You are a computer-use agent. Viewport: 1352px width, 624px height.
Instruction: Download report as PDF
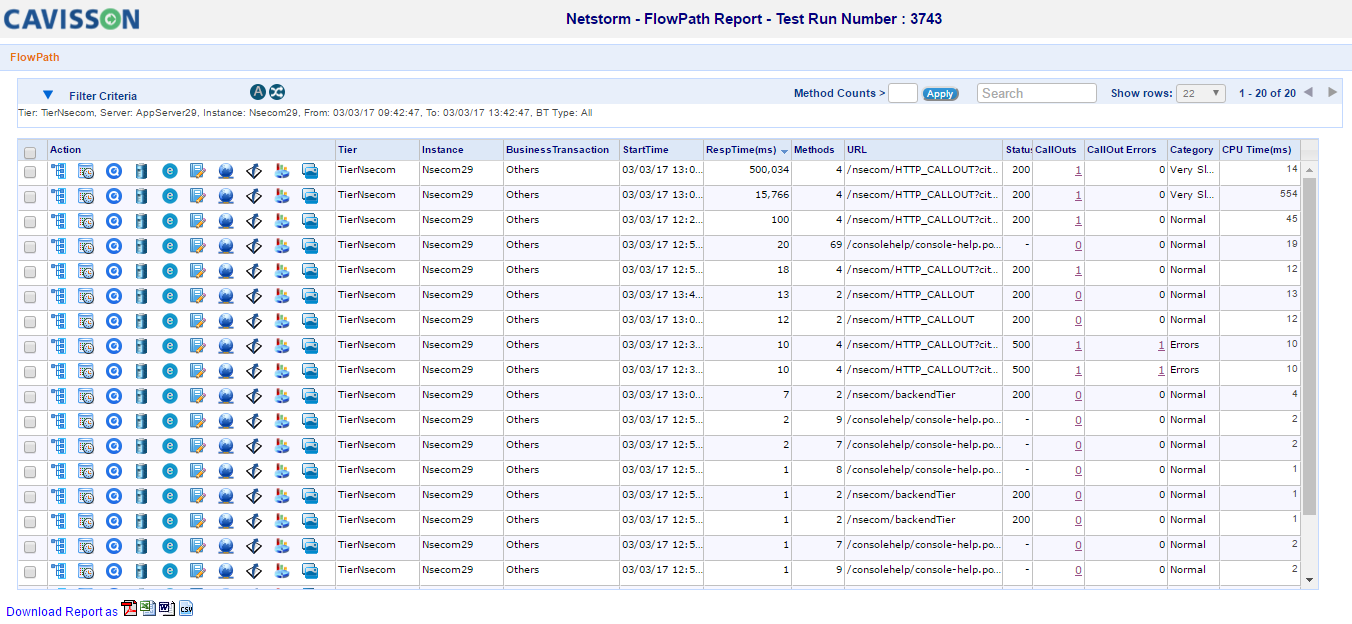(129, 608)
